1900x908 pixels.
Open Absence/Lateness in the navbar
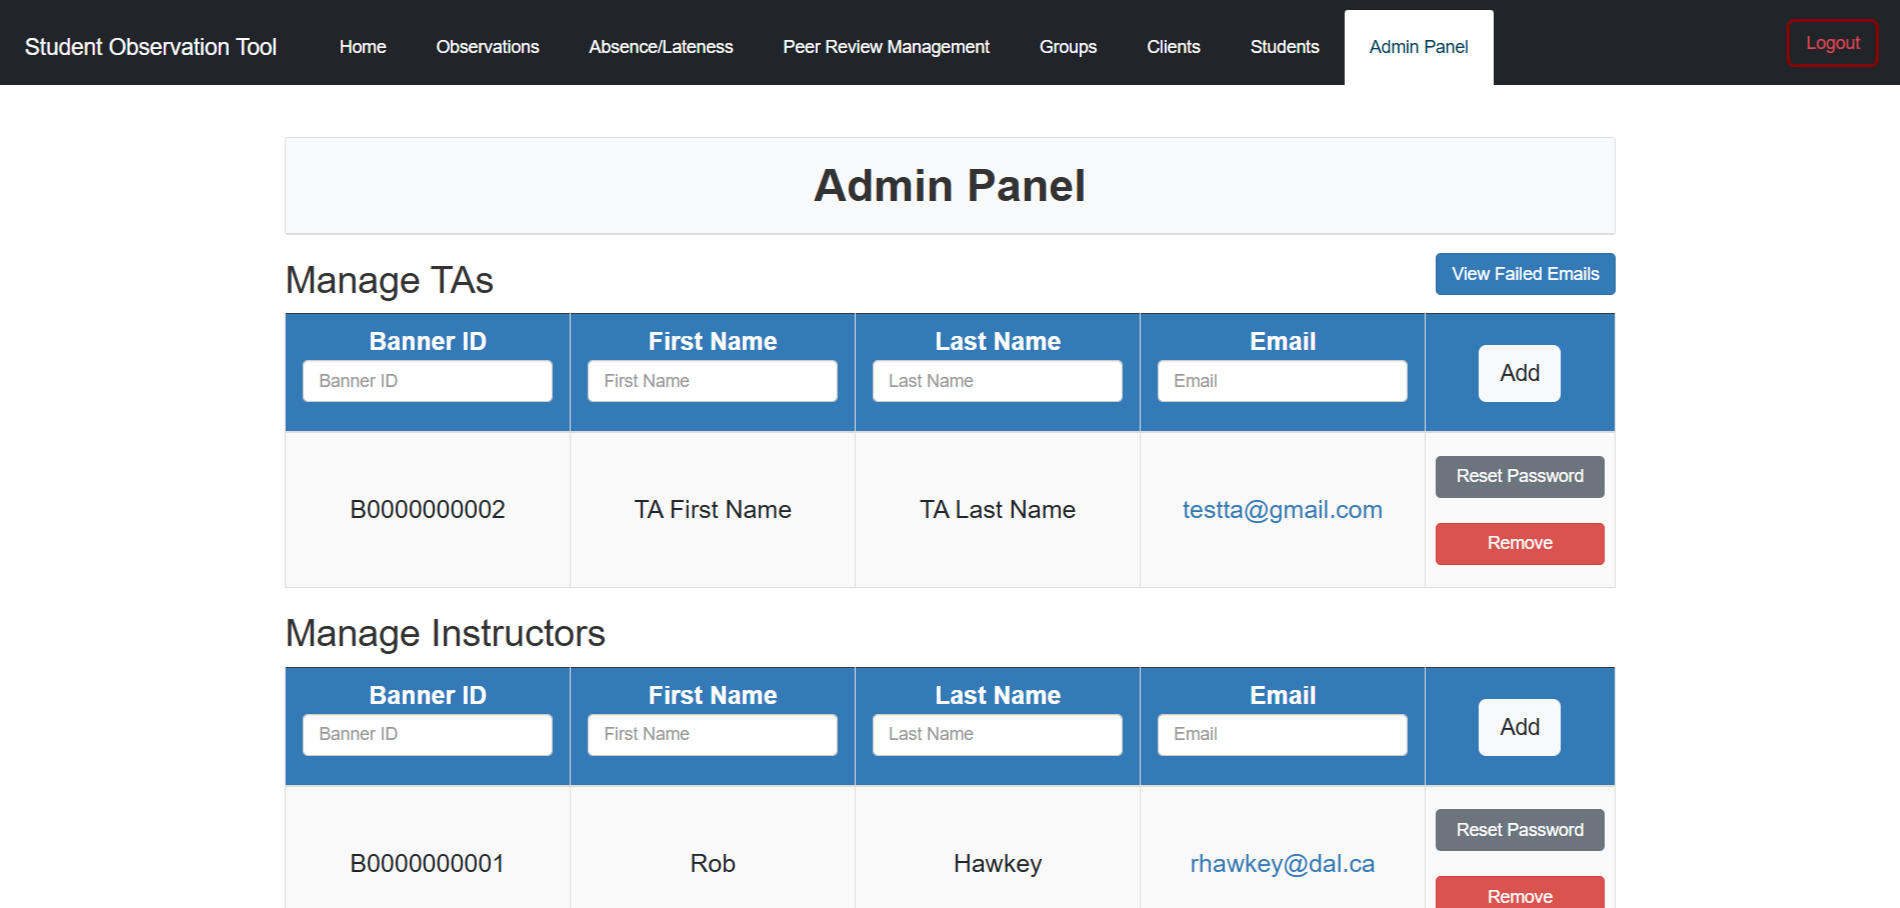tap(661, 47)
